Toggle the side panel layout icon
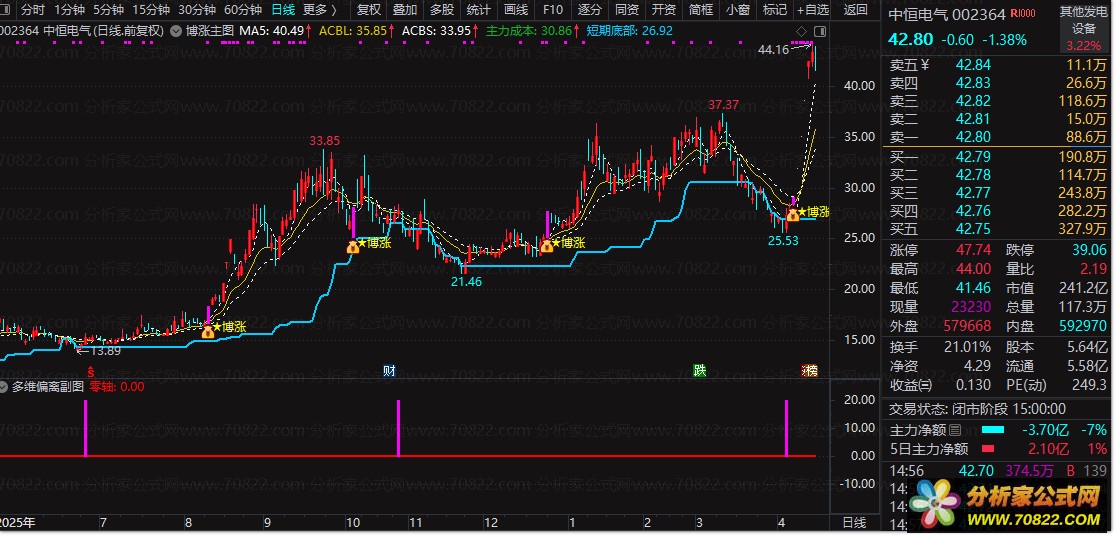Image resolution: width=1117 pixels, height=536 pixels. click(819, 31)
